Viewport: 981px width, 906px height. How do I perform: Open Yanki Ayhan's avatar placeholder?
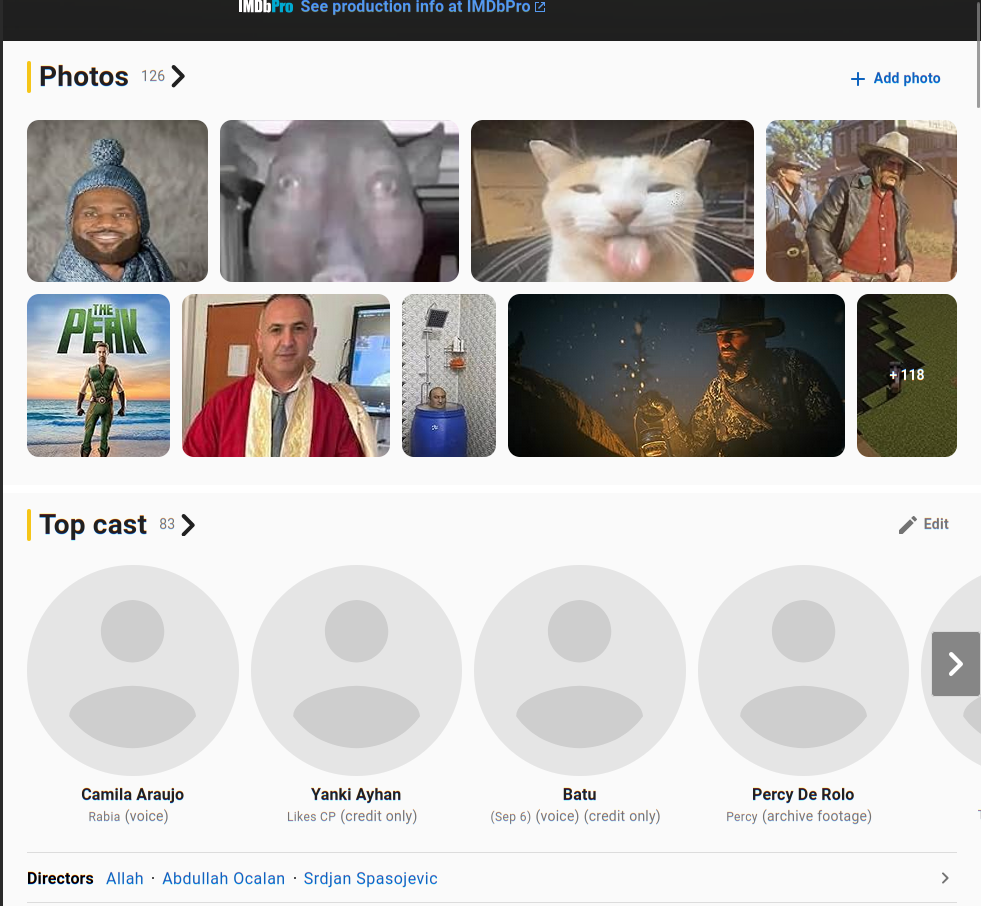356,670
